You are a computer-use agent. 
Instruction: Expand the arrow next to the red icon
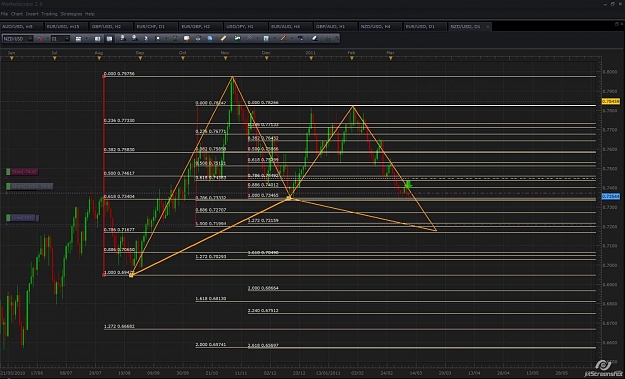click(x=47, y=39)
